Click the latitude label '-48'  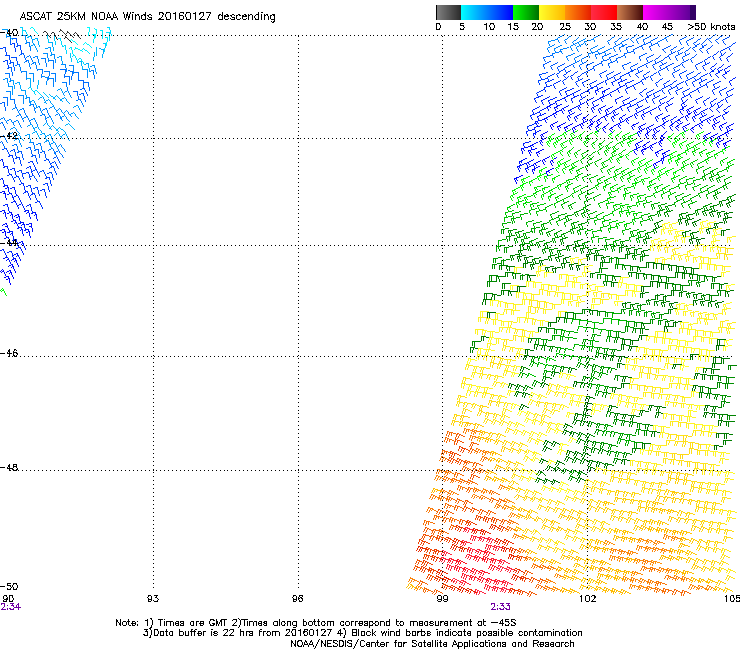[x=9, y=467]
